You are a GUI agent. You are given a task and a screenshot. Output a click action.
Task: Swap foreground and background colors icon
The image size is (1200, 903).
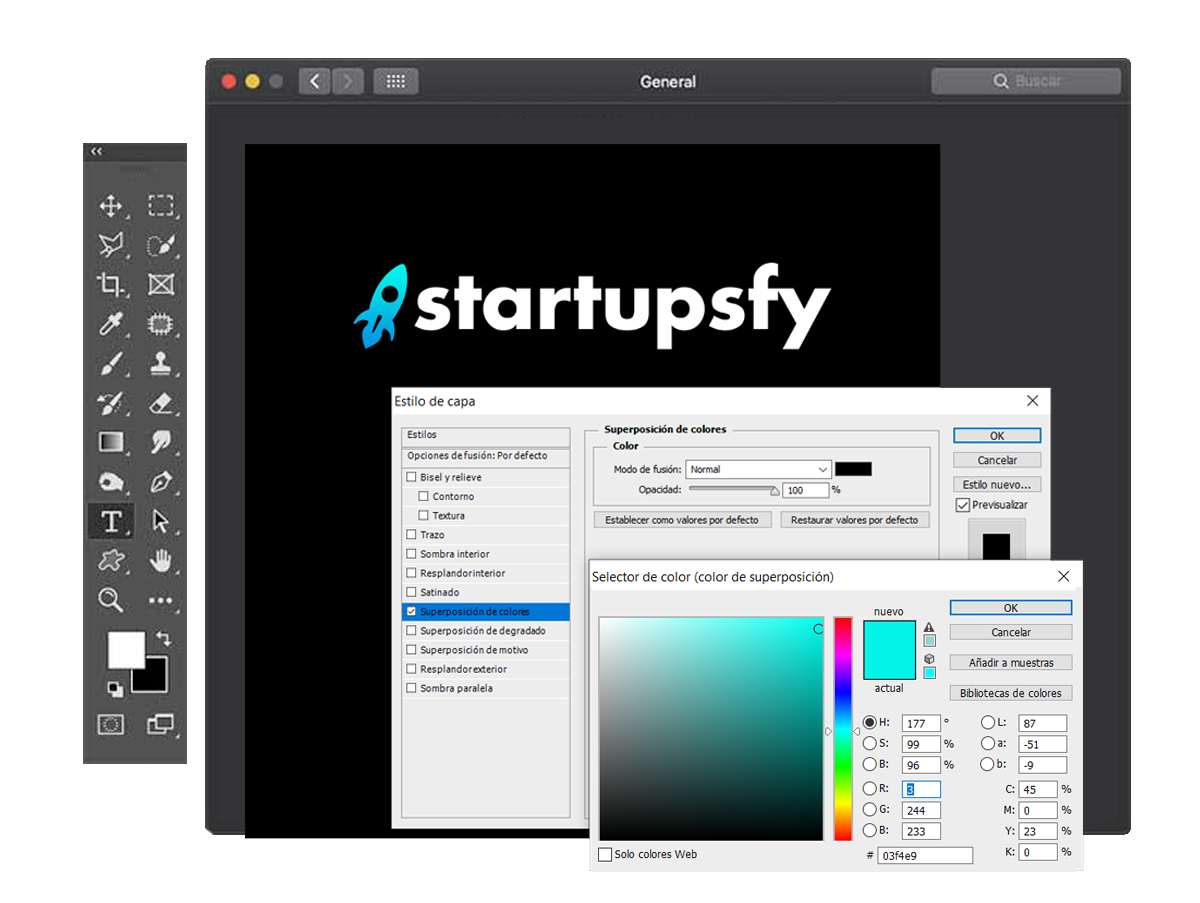point(164,637)
